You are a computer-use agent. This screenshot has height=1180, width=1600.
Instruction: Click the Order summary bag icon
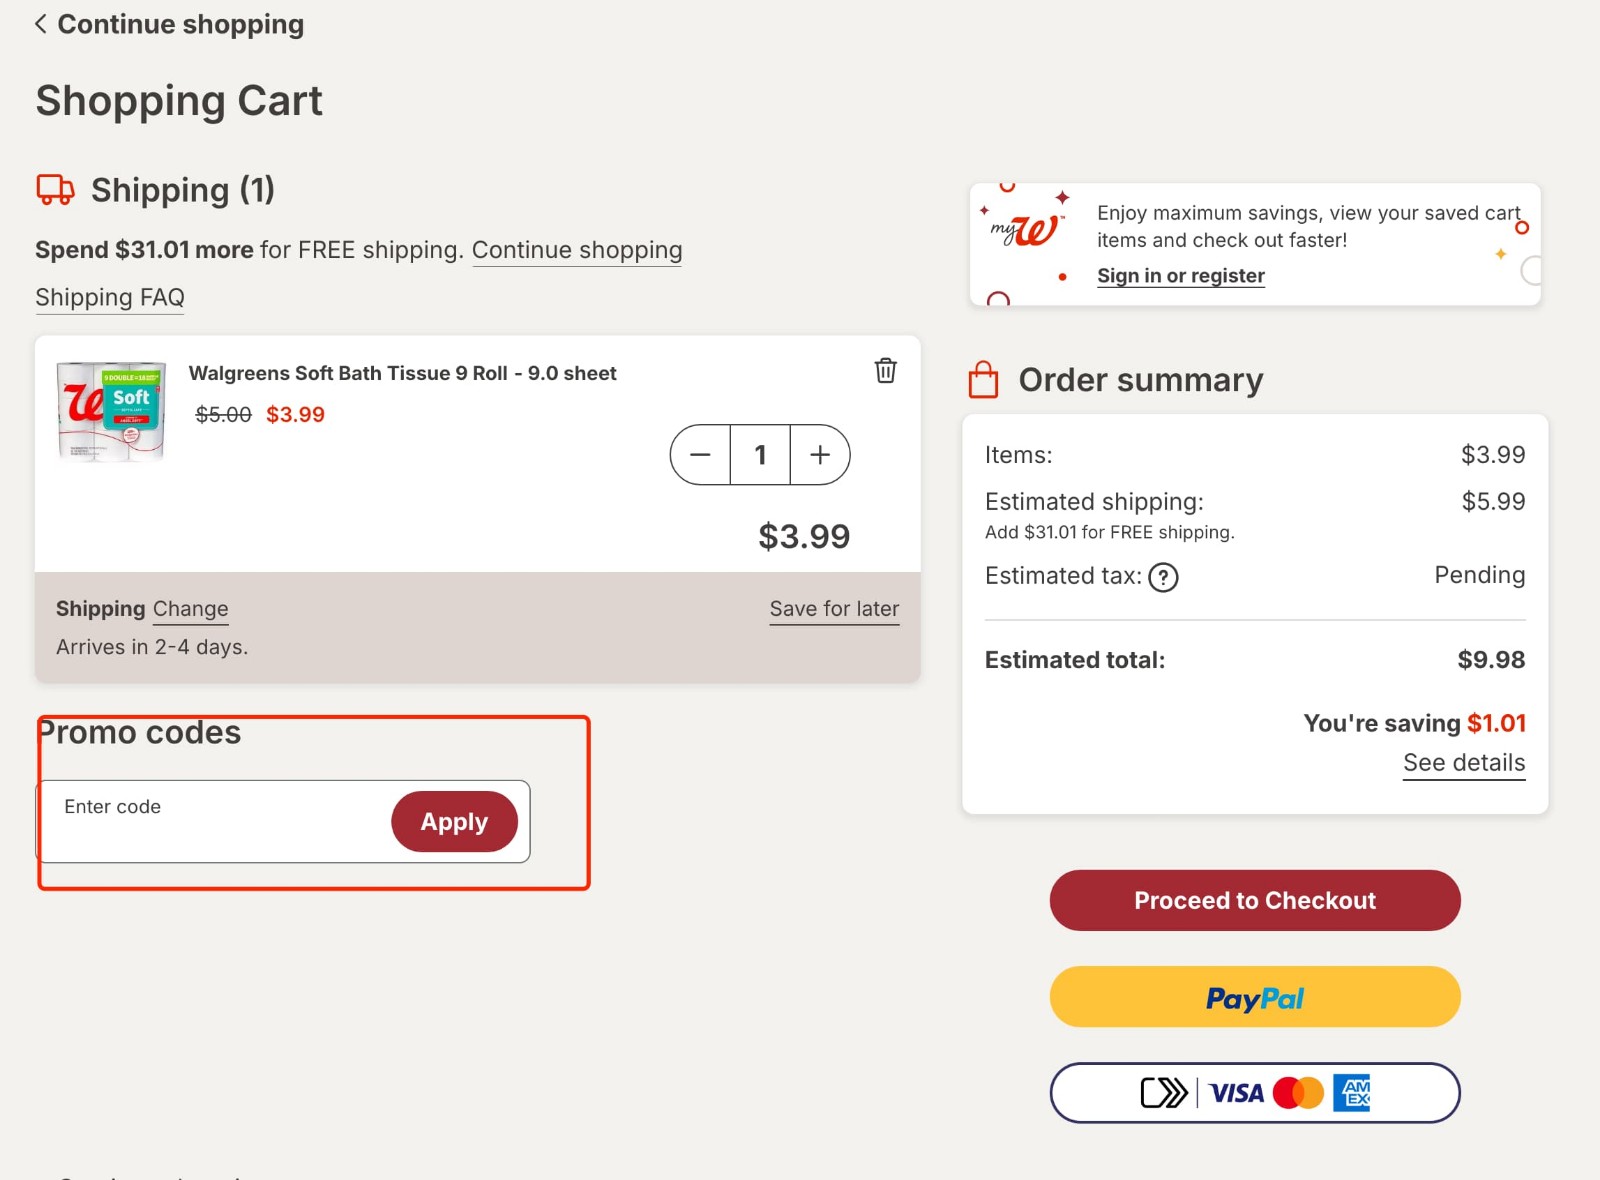coord(983,379)
